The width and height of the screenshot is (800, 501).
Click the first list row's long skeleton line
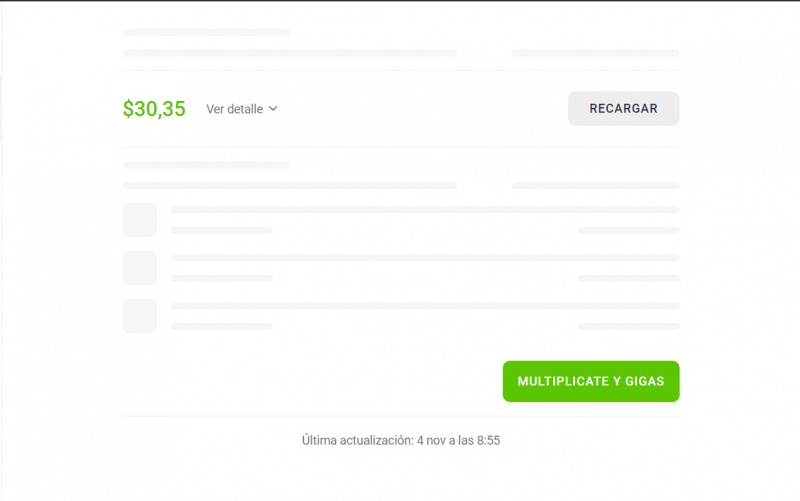[x=425, y=209]
